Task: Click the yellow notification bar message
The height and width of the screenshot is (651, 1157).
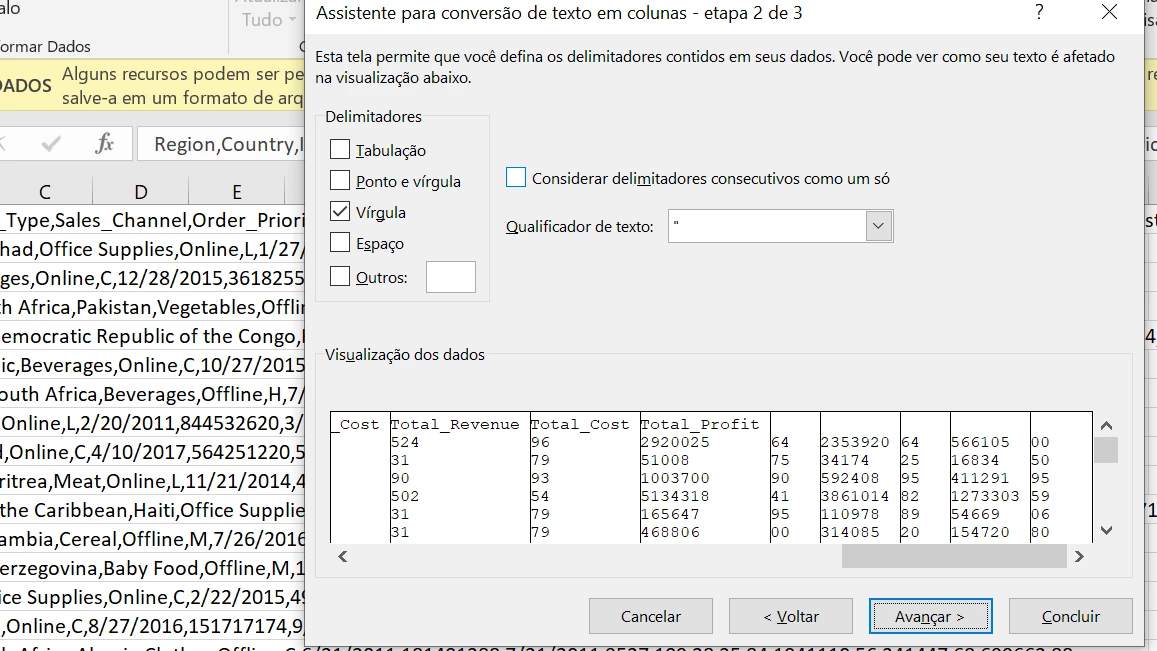Action: point(182,86)
